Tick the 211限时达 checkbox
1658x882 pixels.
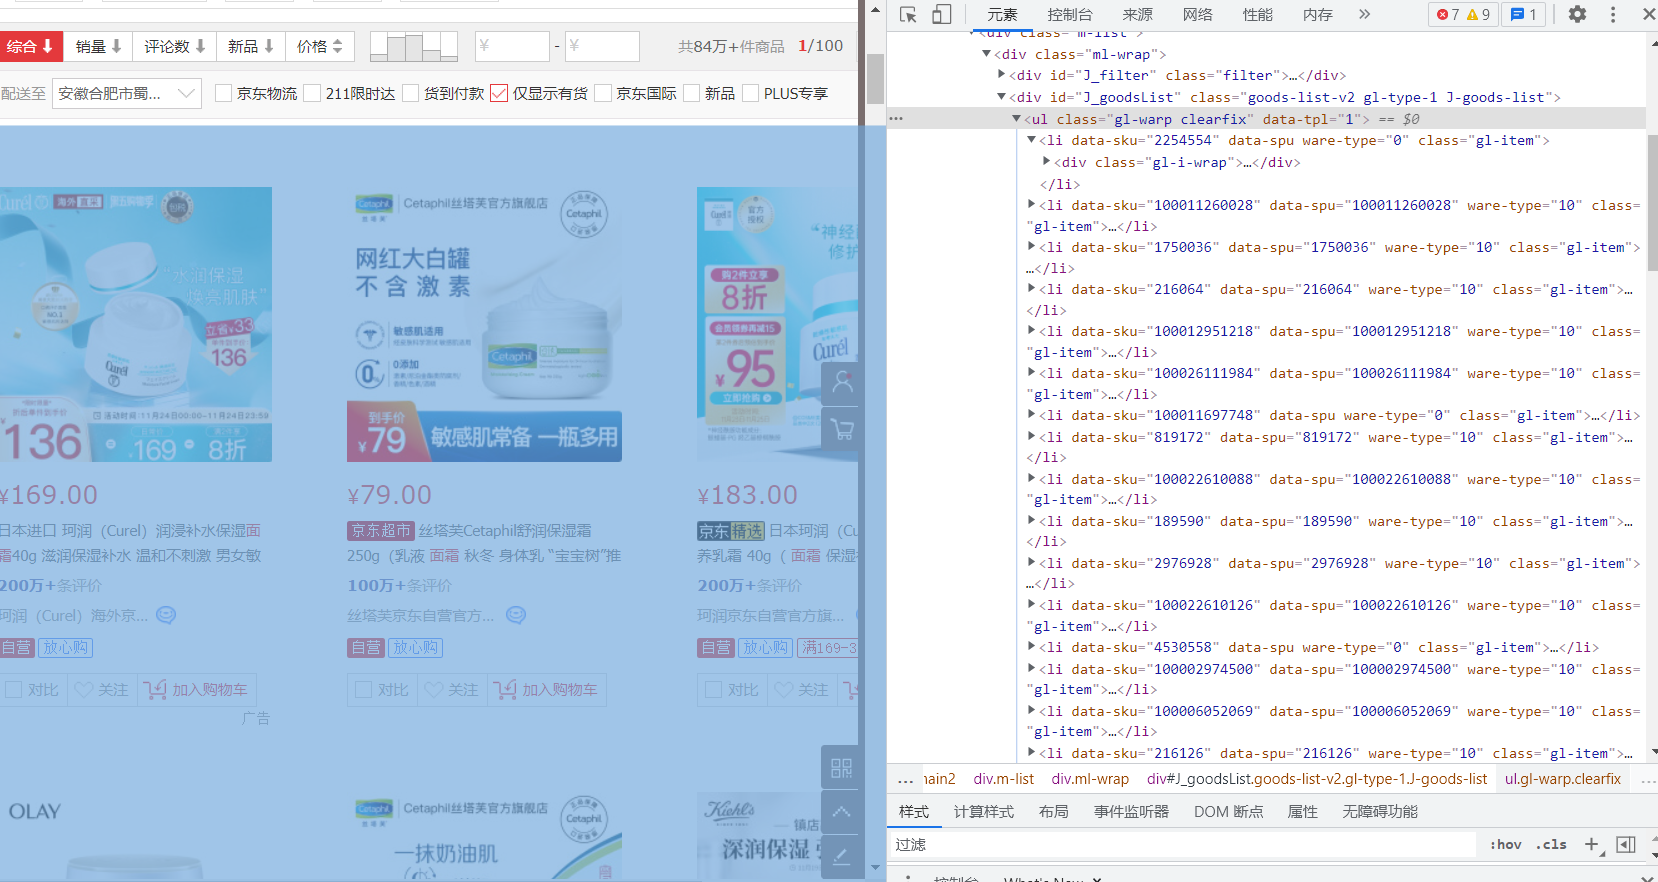[x=312, y=93]
